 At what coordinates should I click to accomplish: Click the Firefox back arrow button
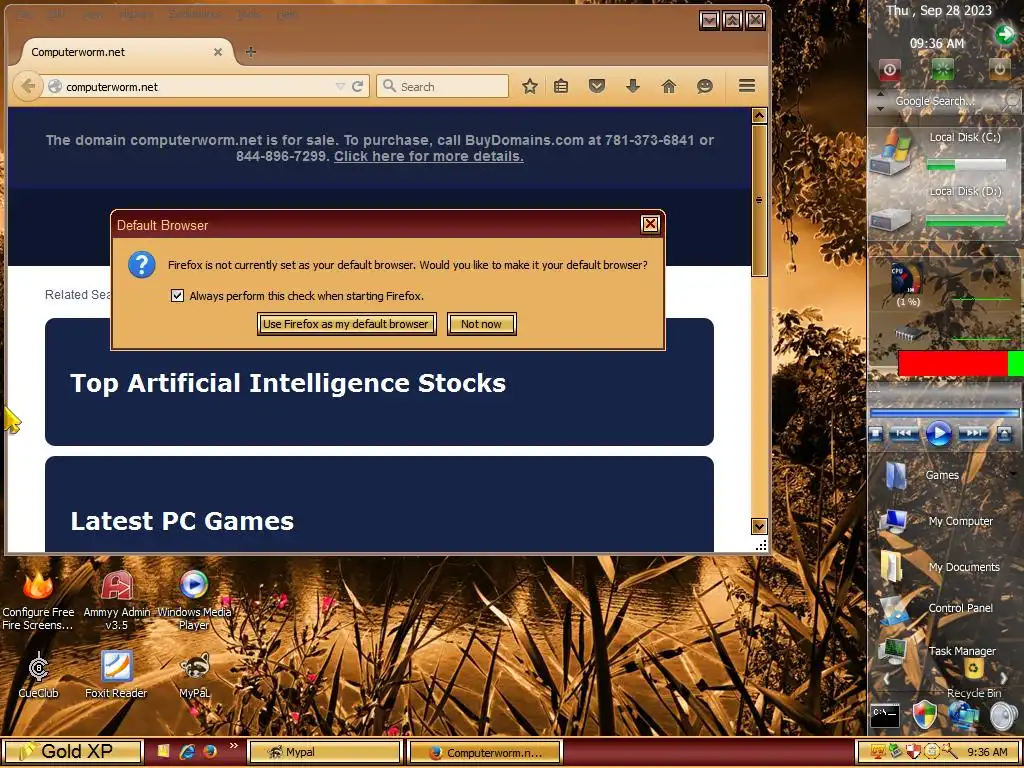(x=27, y=86)
